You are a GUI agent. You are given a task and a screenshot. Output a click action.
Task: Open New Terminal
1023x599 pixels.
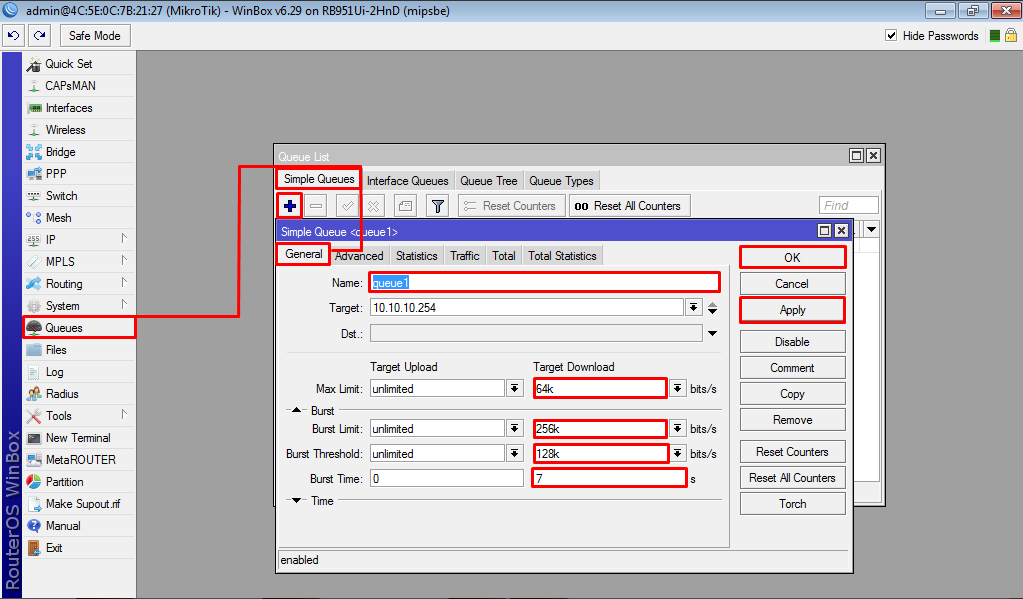click(x=79, y=438)
